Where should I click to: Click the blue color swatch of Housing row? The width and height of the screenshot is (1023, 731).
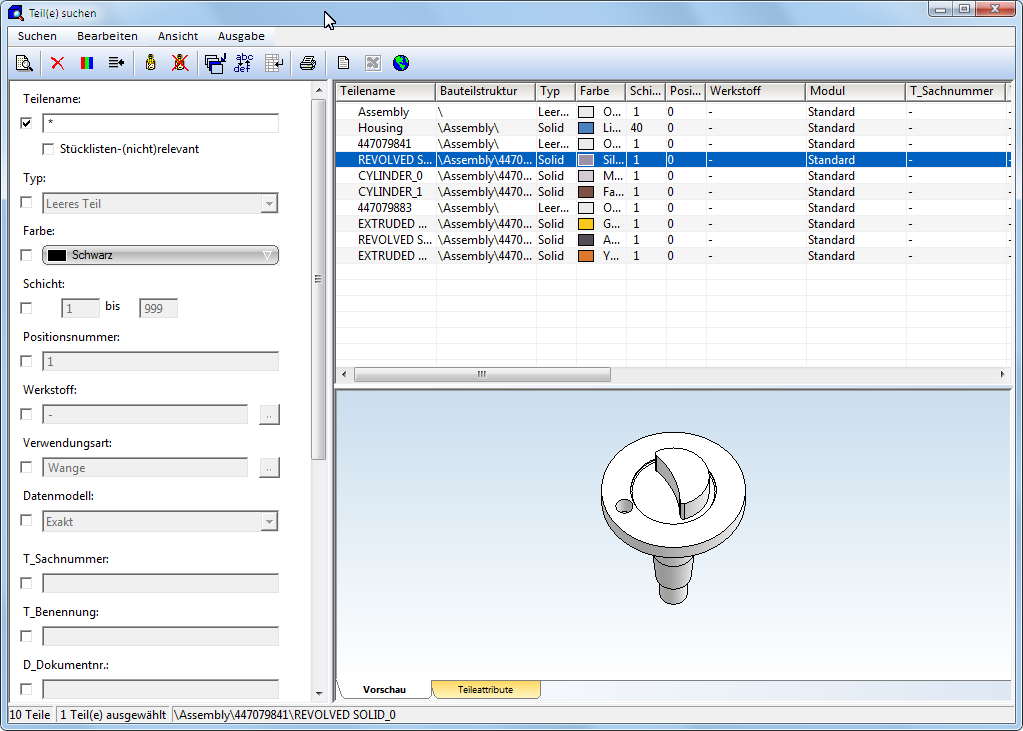(586, 128)
